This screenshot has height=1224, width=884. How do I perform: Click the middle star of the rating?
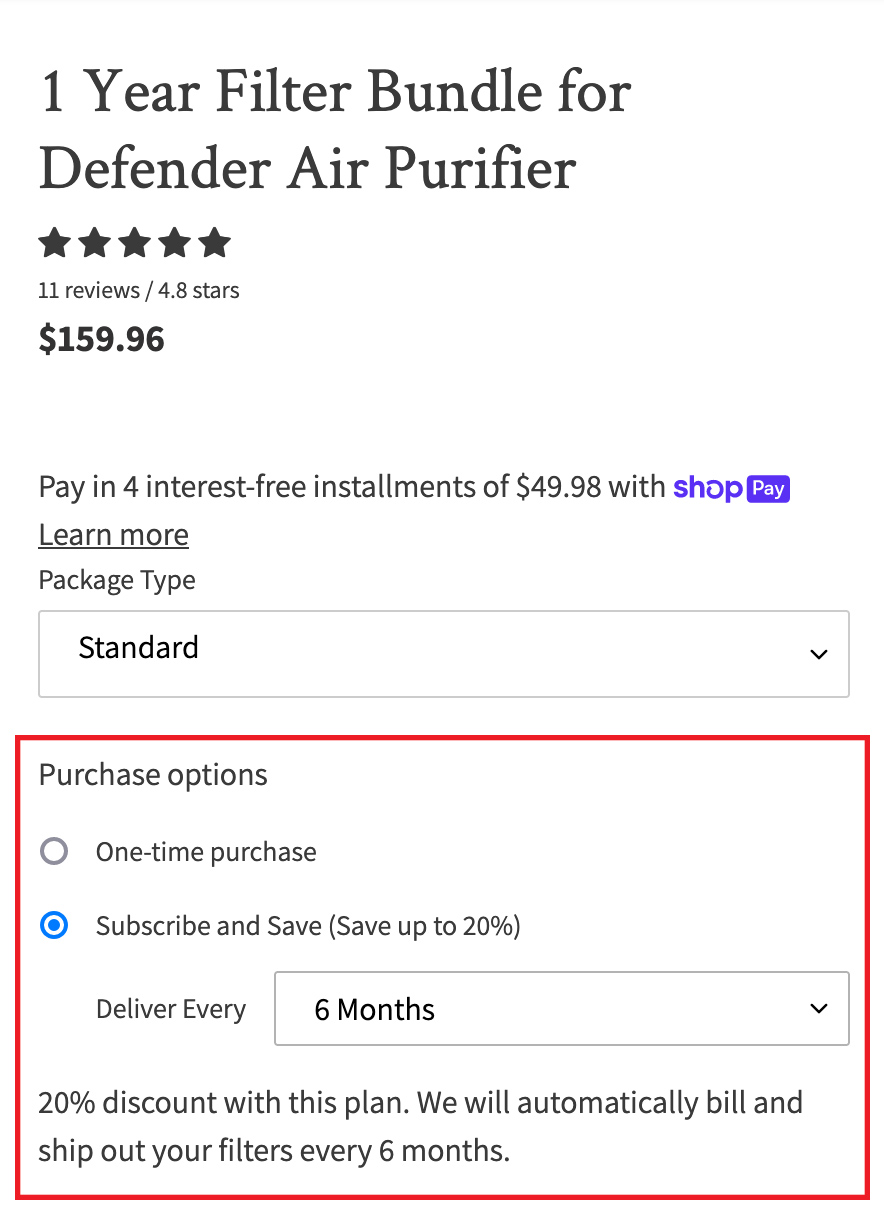pos(135,242)
